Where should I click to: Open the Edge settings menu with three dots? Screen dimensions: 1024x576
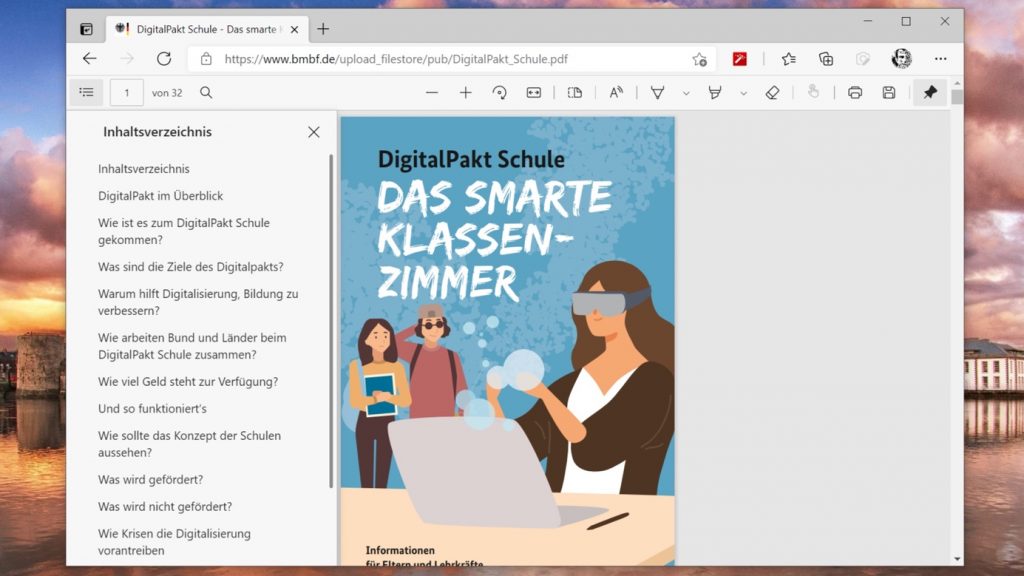tap(940, 59)
